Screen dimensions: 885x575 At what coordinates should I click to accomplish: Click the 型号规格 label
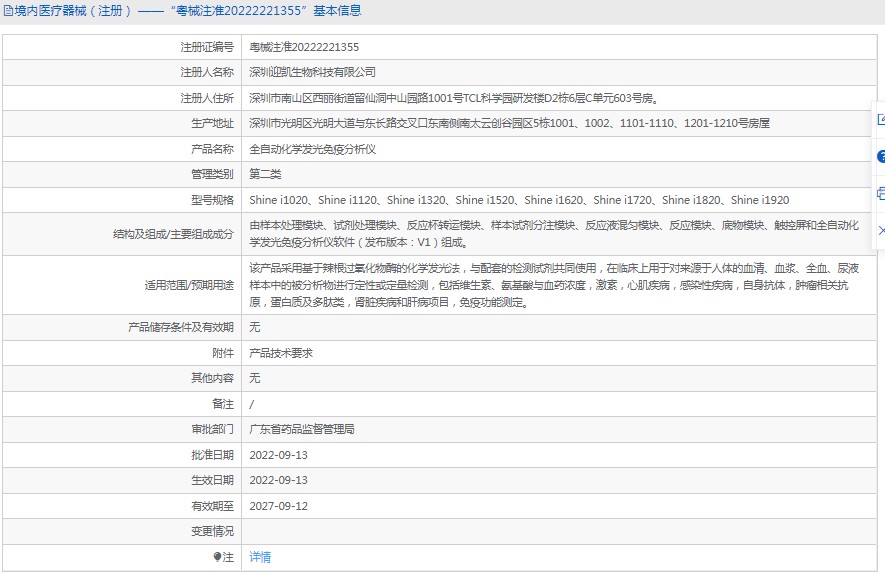click(x=212, y=200)
